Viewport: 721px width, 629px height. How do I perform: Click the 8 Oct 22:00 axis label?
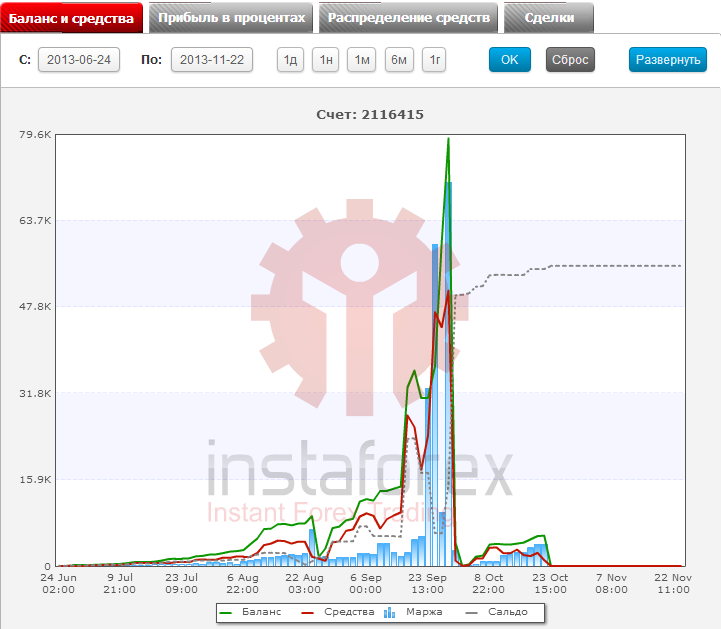point(489,583)
